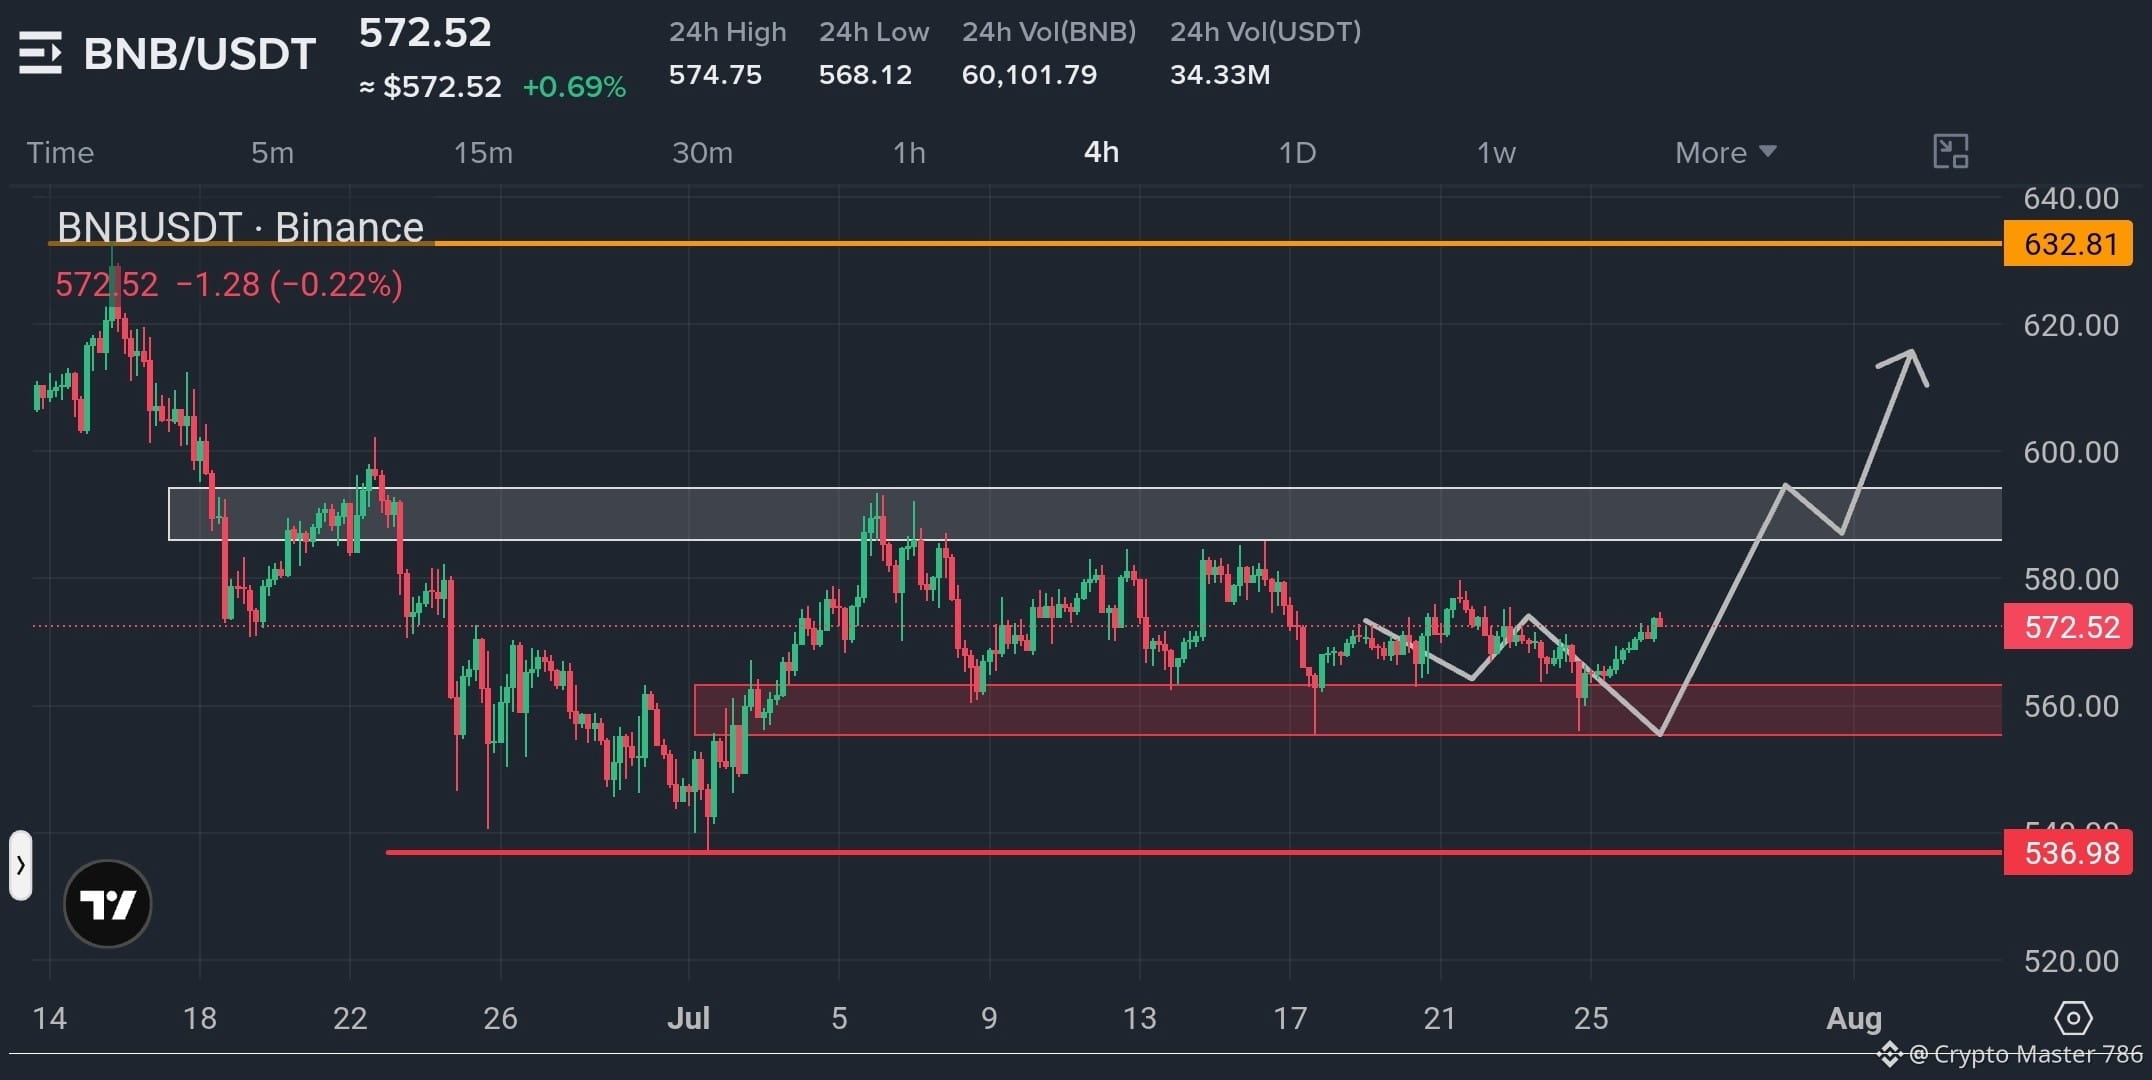Open the chart layout settings icon
Viewport: 2152px width, 1080px height.
[1950, 152]
